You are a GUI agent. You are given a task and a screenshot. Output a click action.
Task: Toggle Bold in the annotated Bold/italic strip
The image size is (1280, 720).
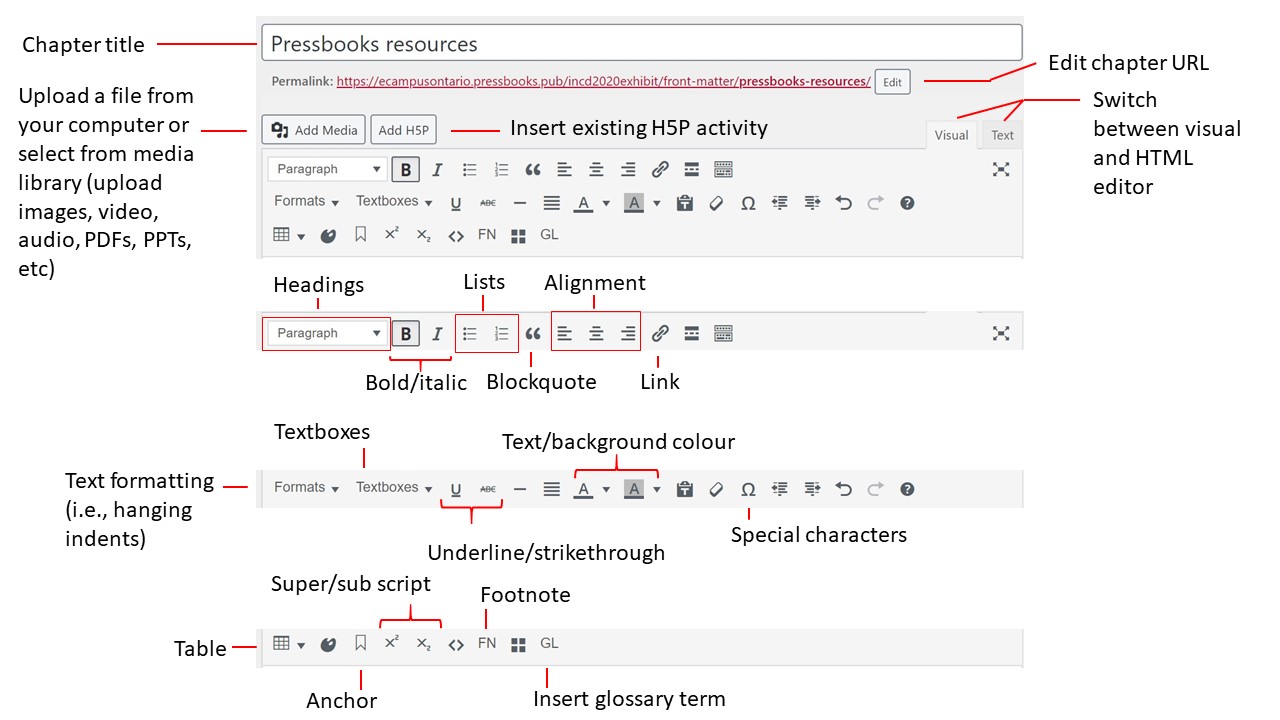pyautogui.click(x=405, y=333)
